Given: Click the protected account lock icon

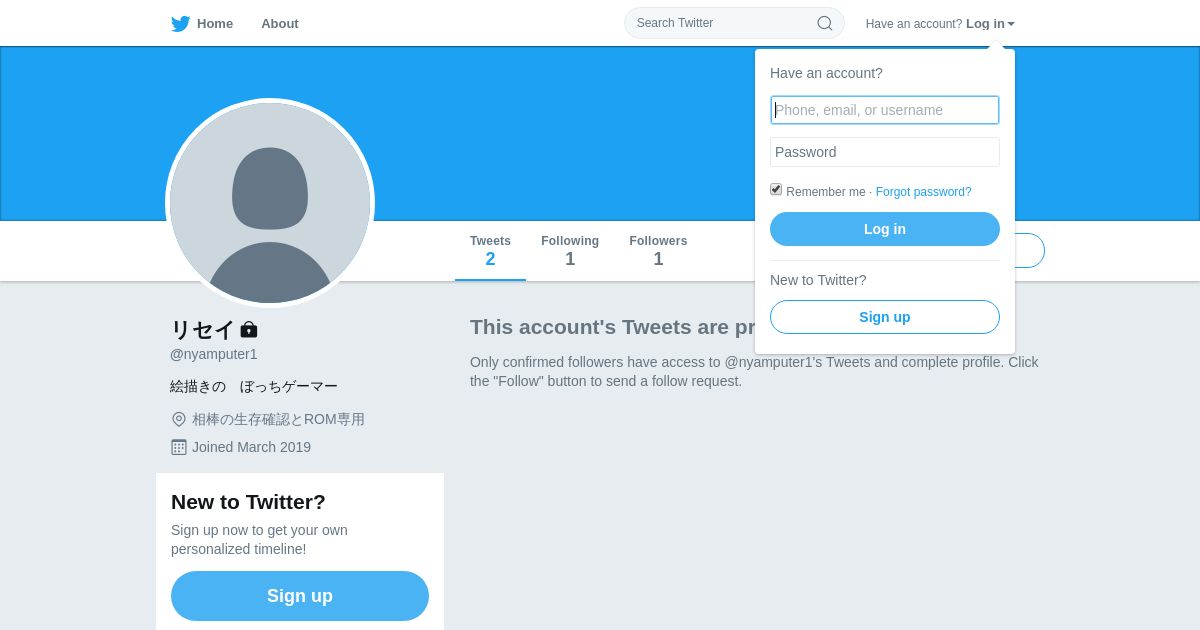Looking at the screenshot, I should 249,329.
